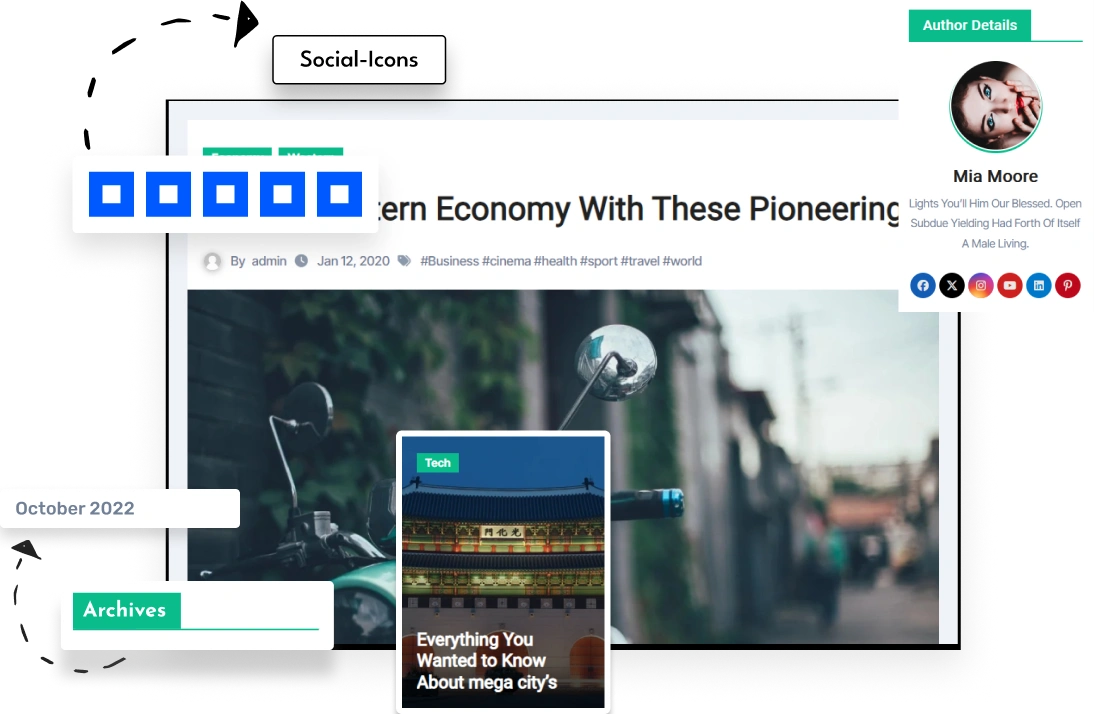Click the Social-Icons label box
This screenshot has height=714, width=1094.
(359, 59)
